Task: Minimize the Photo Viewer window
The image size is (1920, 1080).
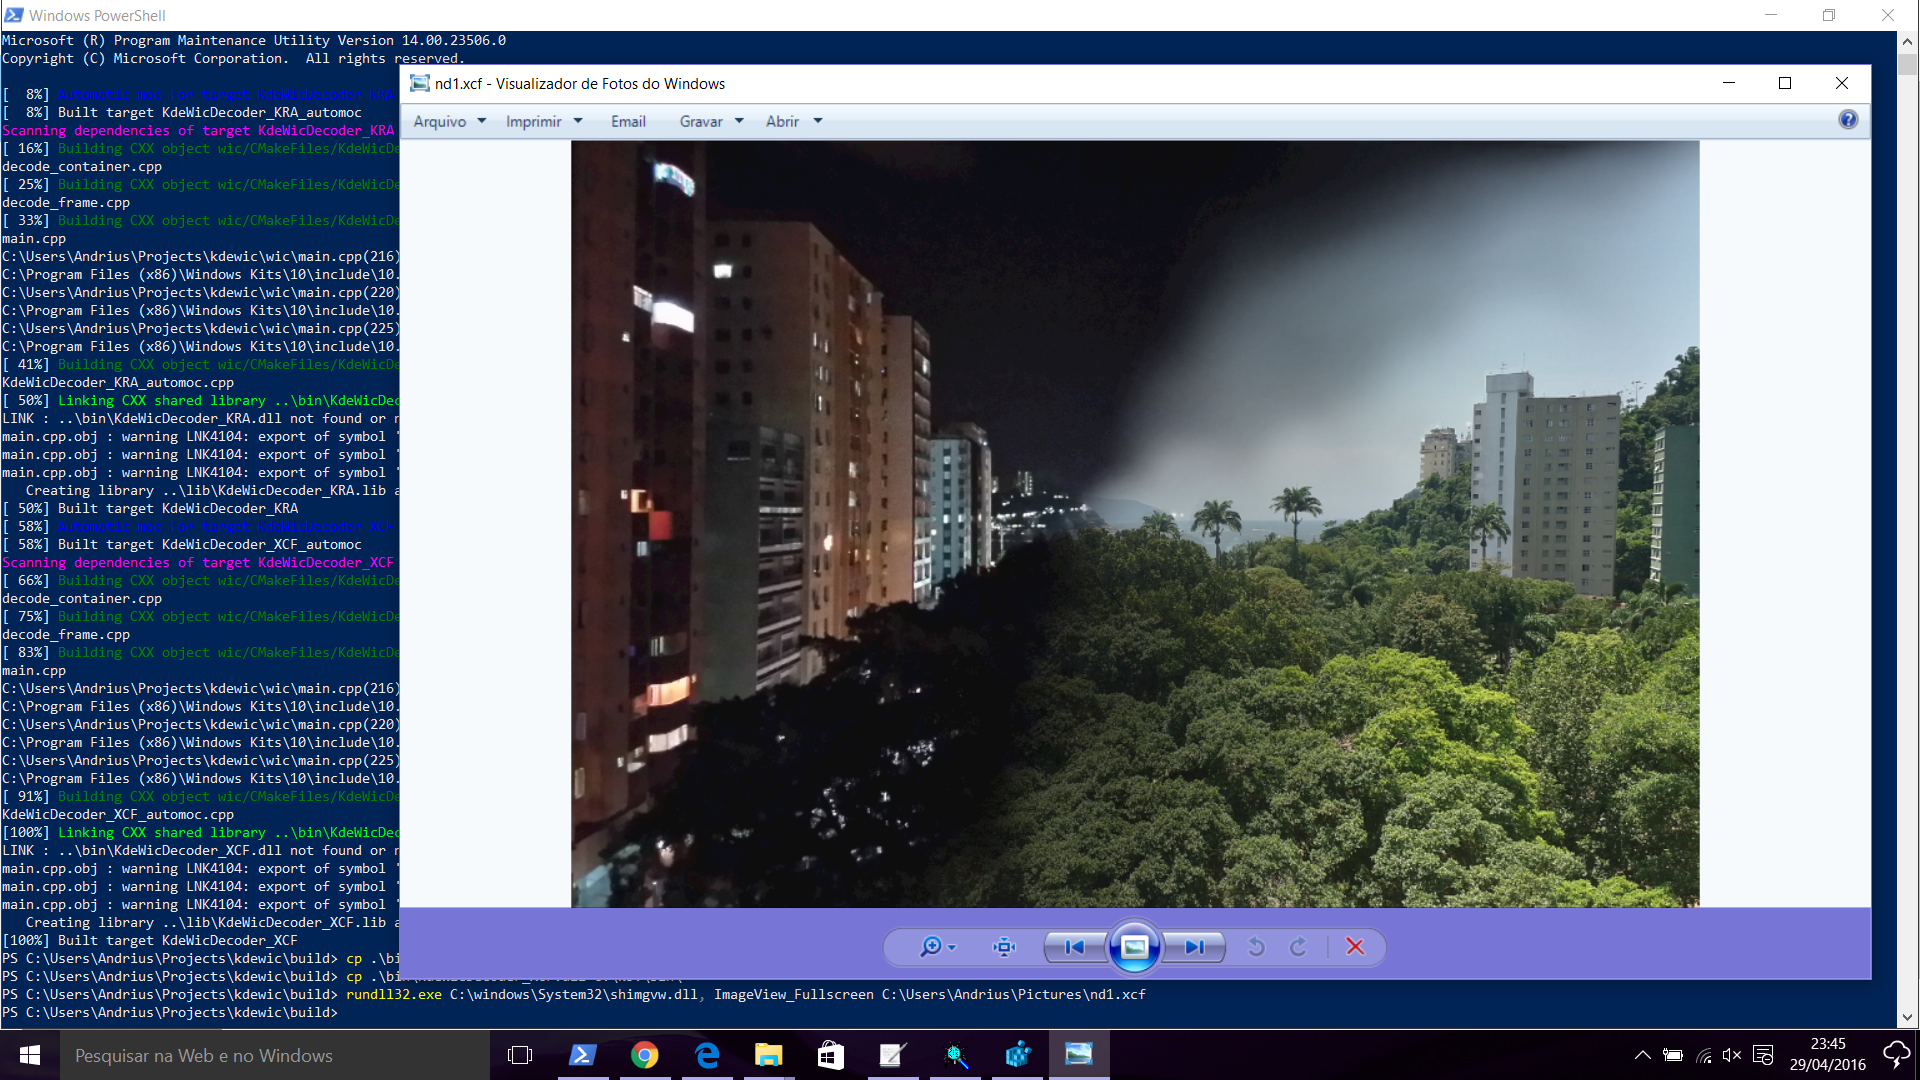Action: pos(1729,83)
